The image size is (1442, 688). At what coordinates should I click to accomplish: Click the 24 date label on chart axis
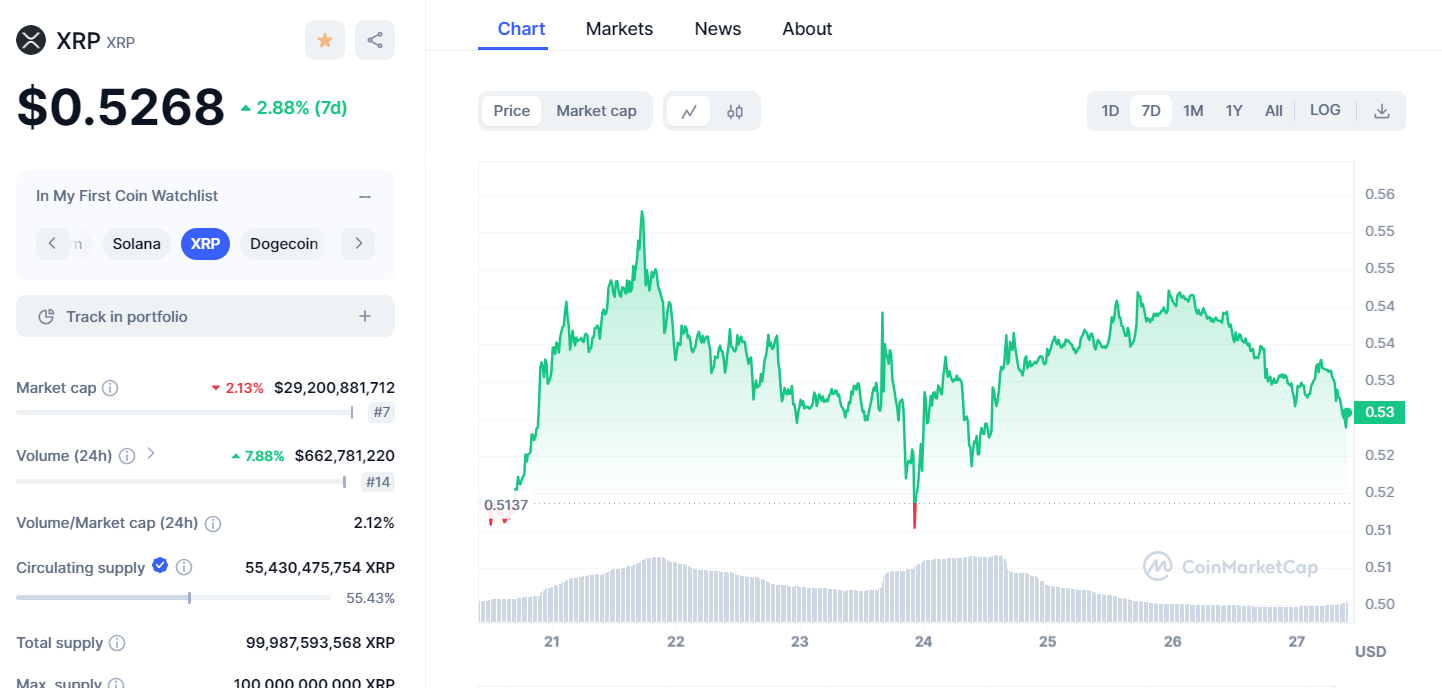(923, 641)
